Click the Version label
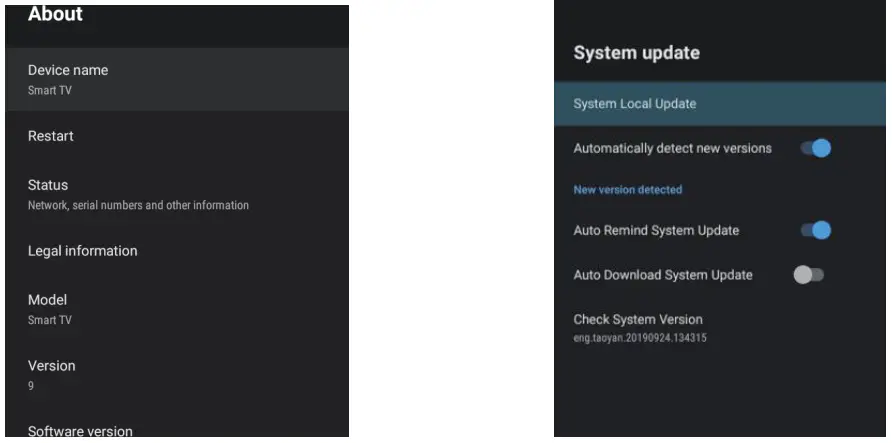This screenshot has height=443, width=892. pos(51,366)
